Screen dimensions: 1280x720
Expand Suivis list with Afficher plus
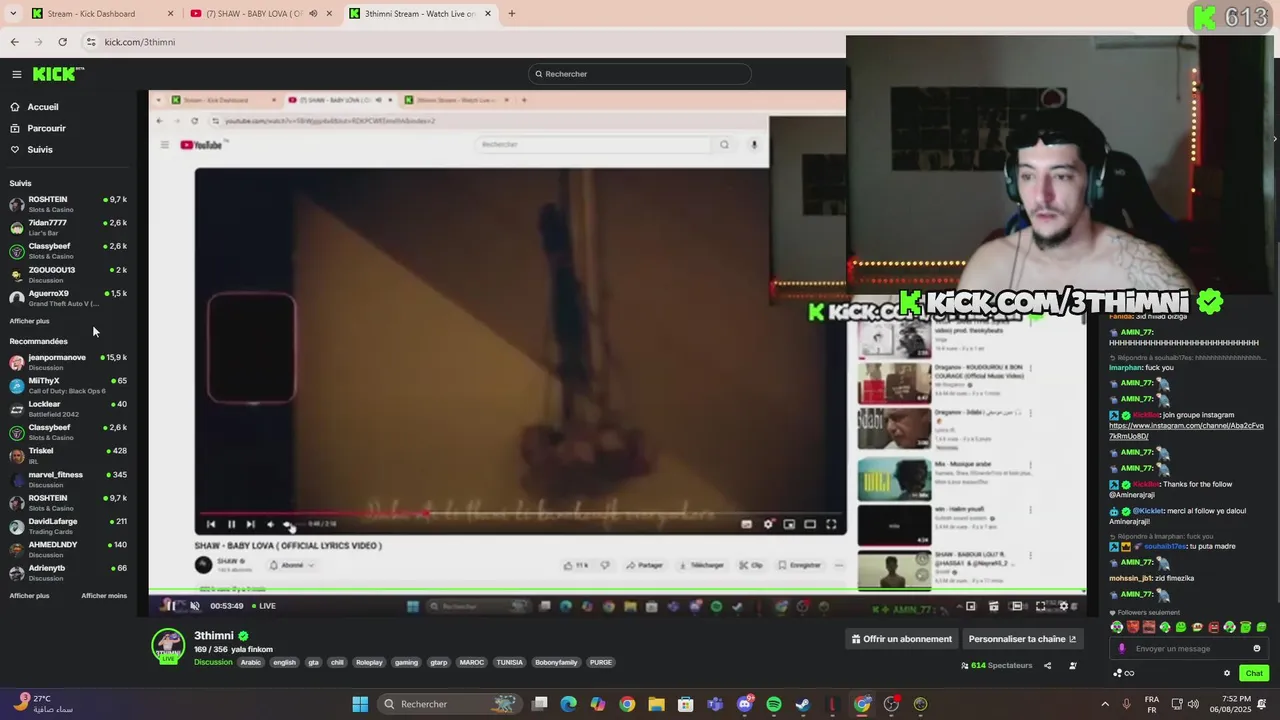coord(29,321)
